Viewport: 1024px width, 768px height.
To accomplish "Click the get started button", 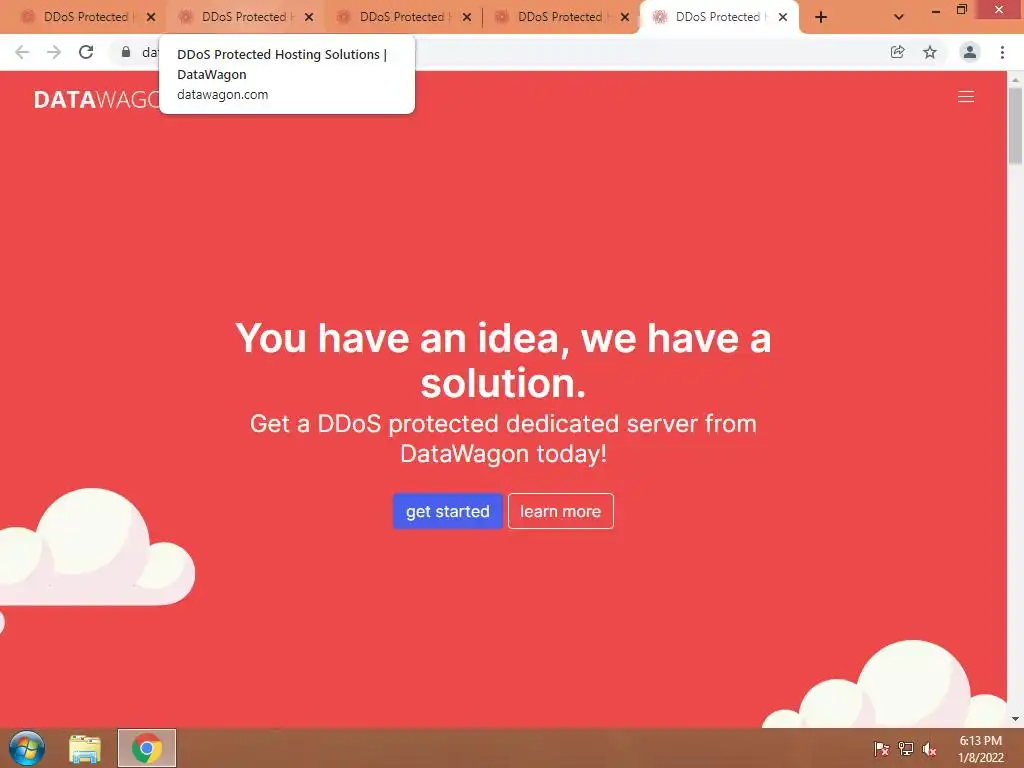I will coord(447,511).
